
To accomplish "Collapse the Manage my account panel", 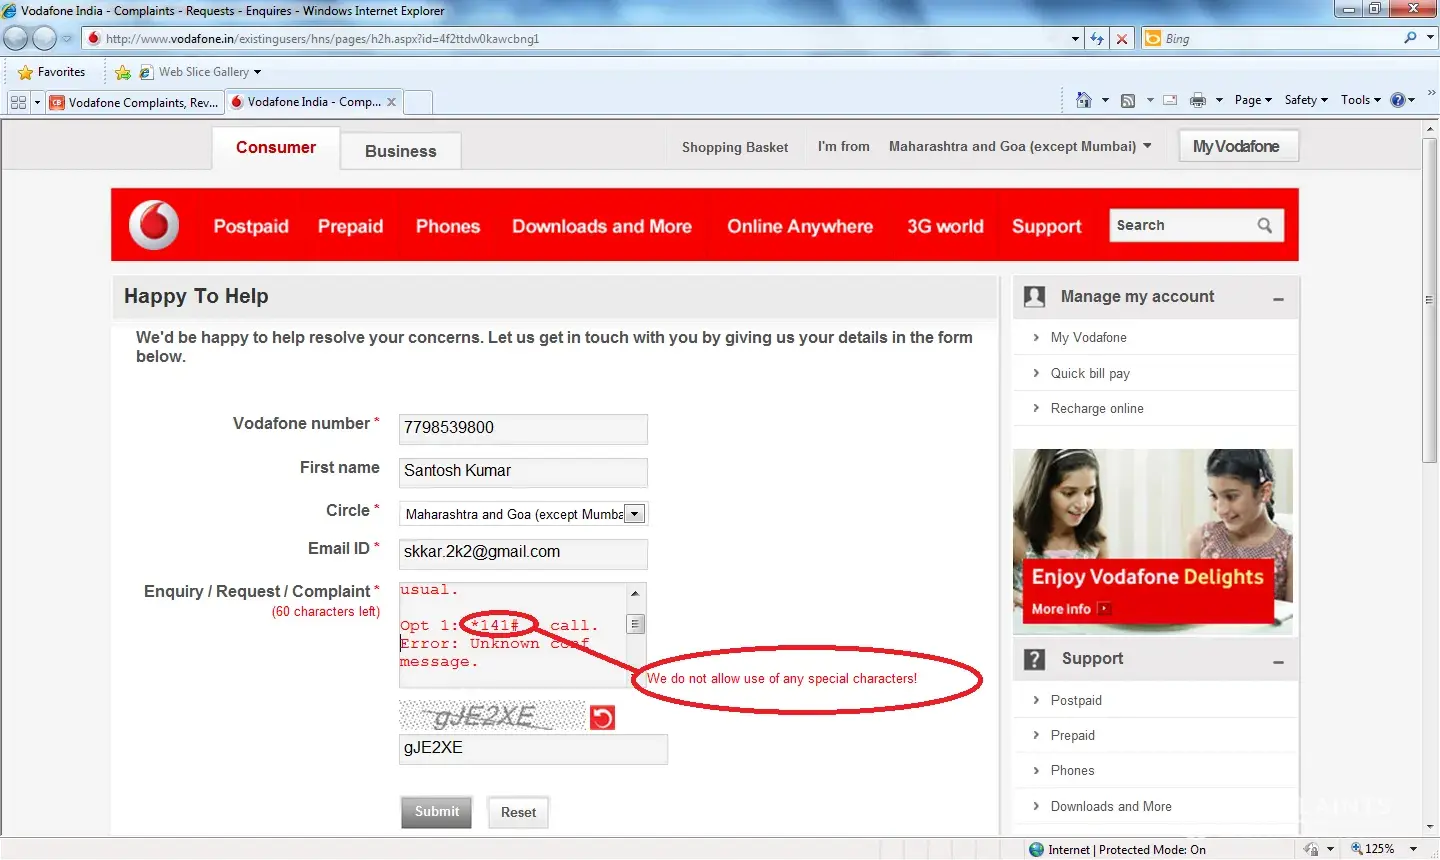I will pos(1278,298).
